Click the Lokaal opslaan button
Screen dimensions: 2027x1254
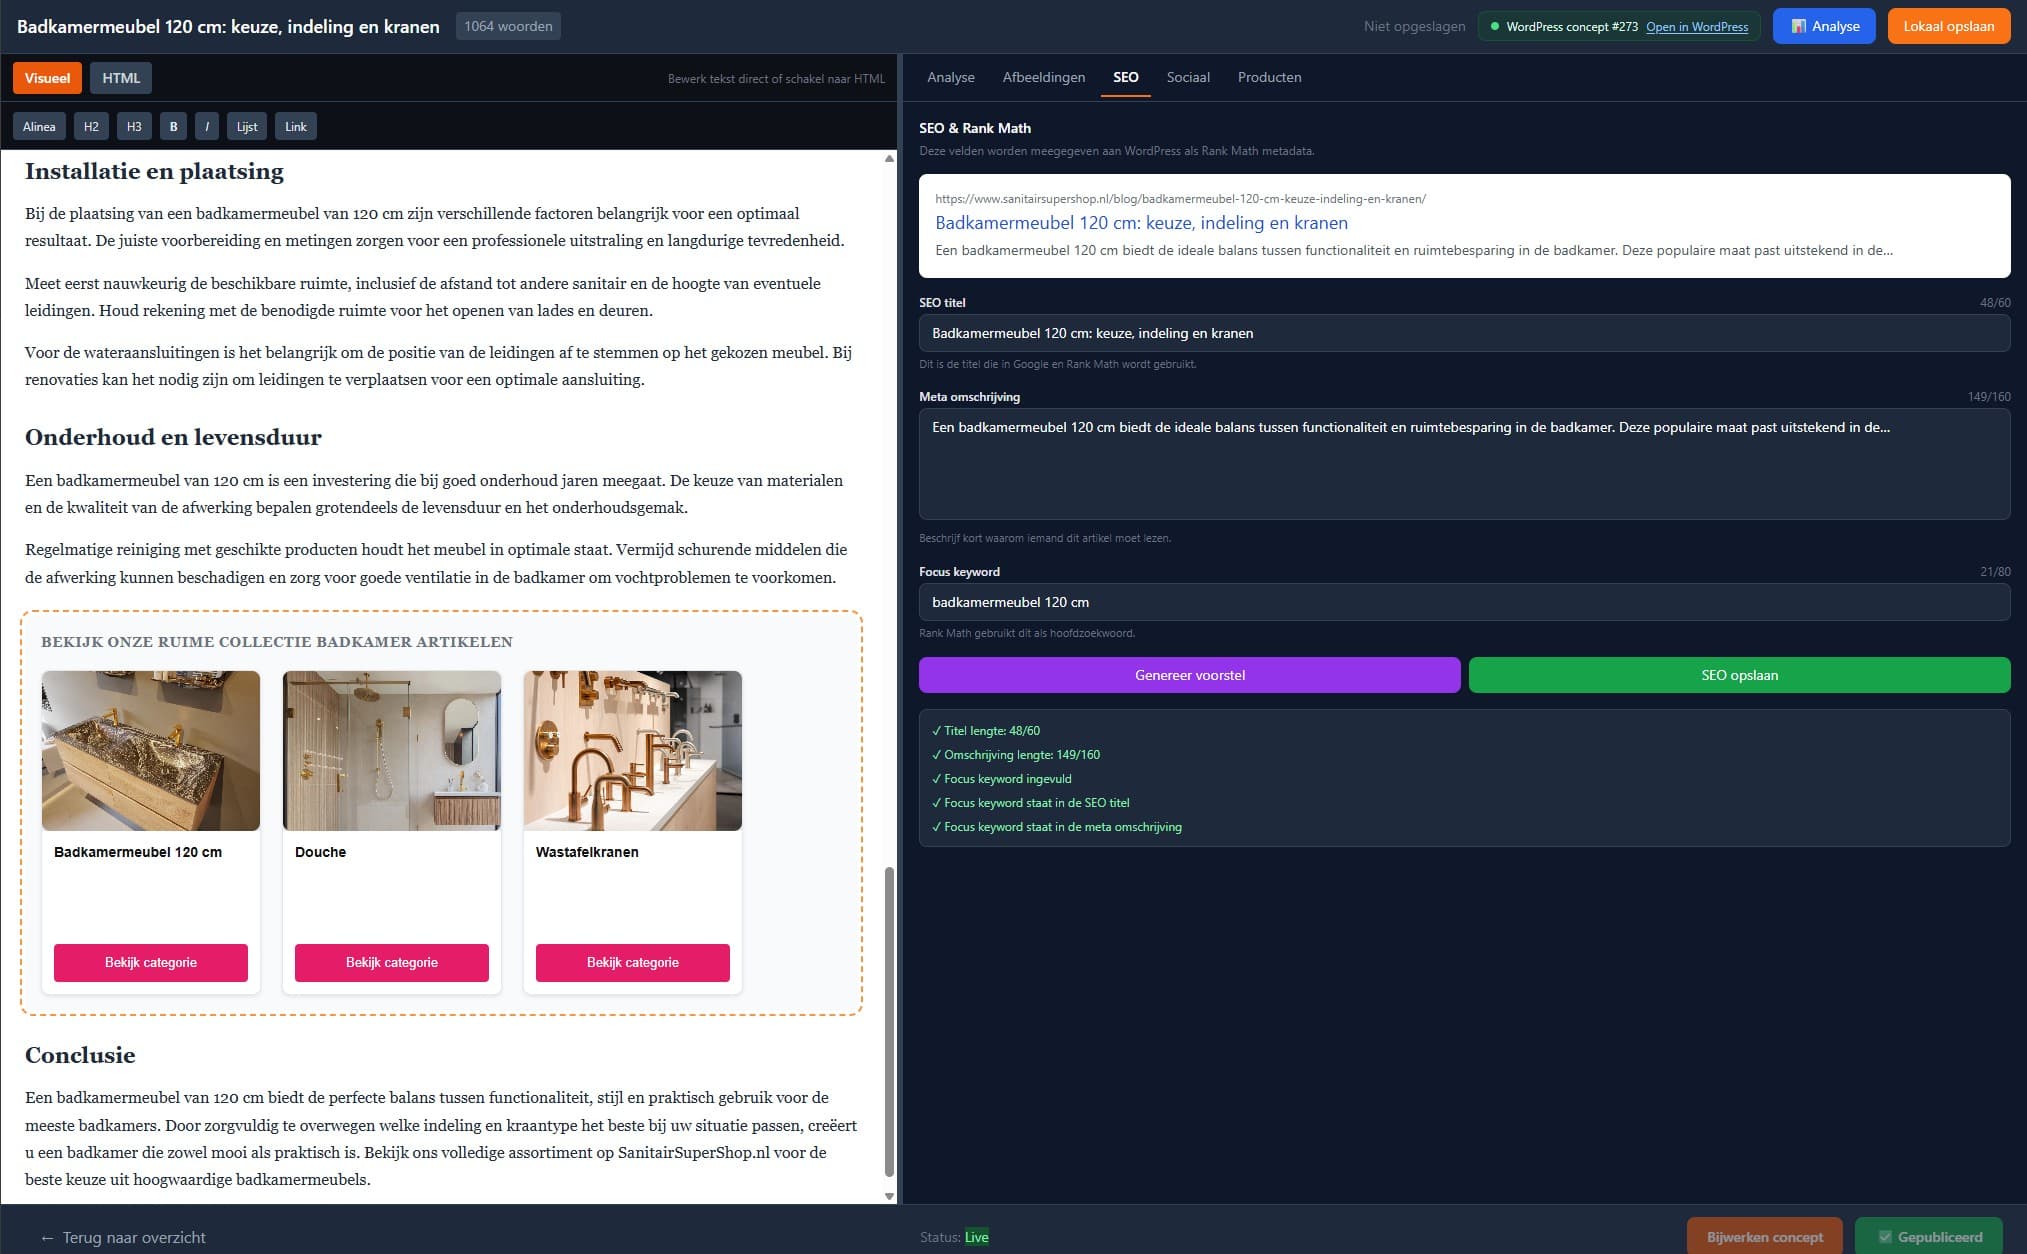(x=1948, y=26)
